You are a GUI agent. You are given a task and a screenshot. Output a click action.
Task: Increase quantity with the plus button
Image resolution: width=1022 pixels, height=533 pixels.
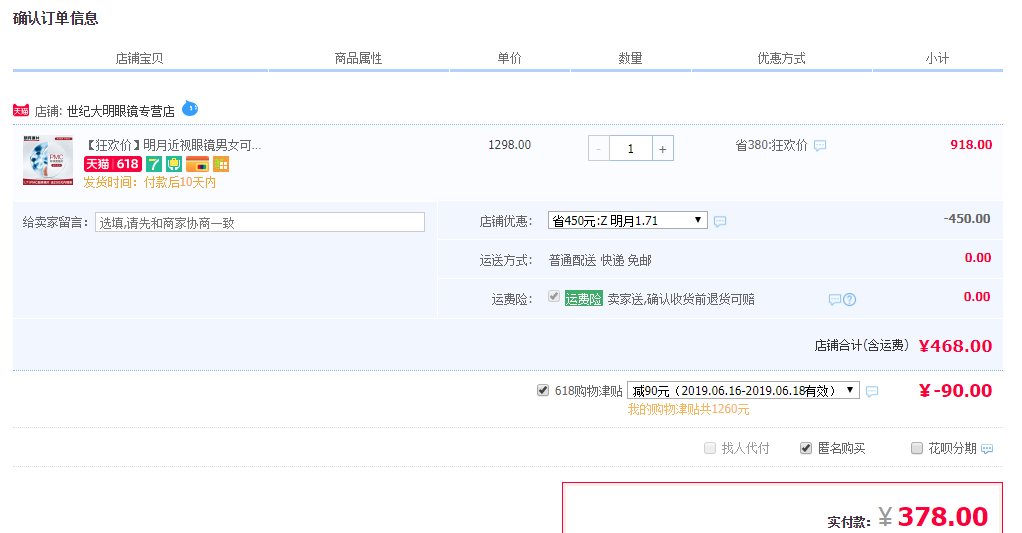(x=662, y=149)
